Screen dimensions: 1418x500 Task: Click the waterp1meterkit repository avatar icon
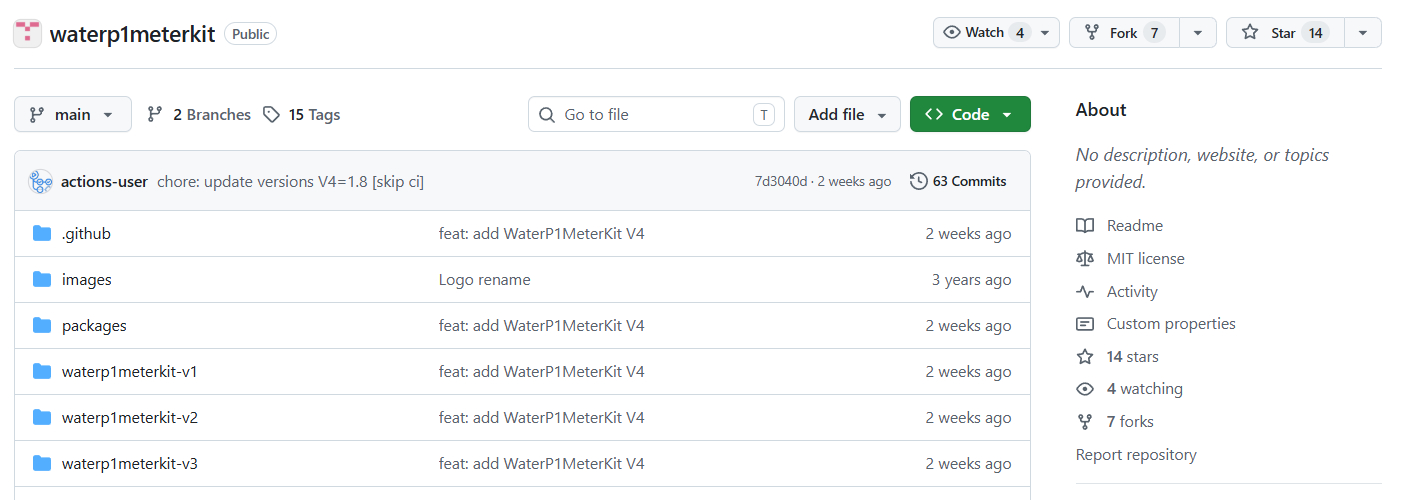[x=27, y=33]
